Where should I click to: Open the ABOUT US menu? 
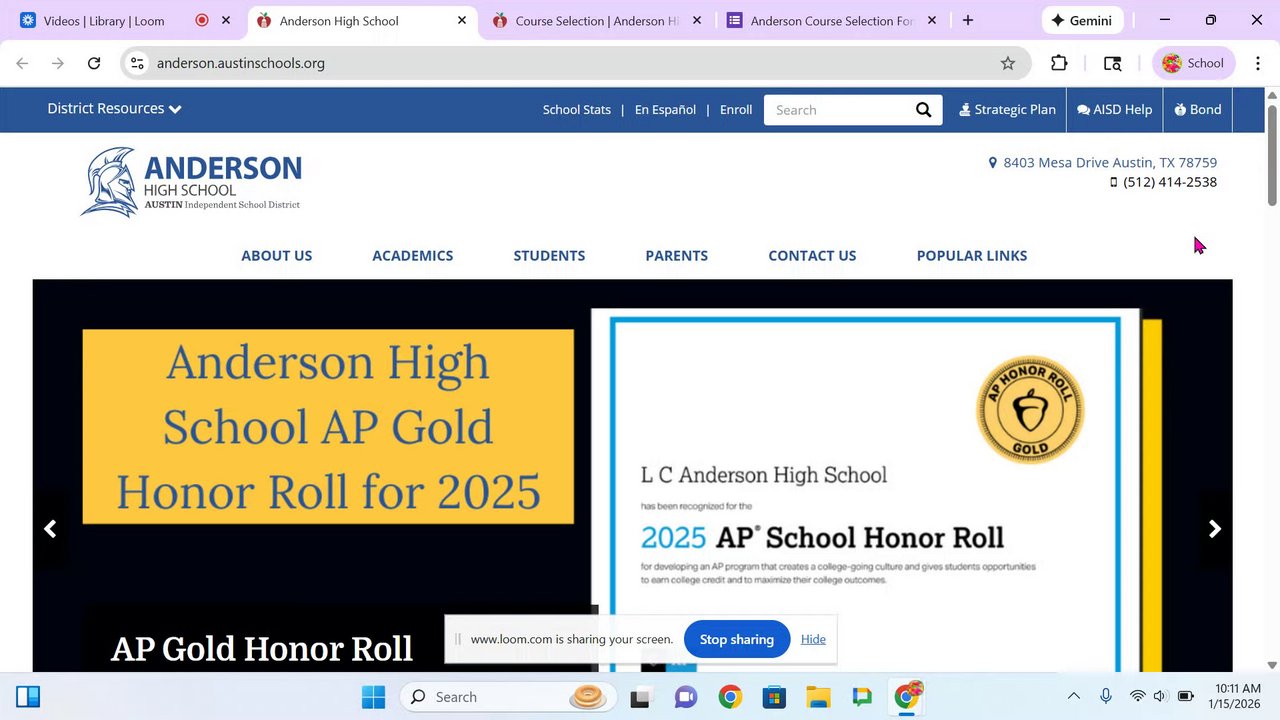point(277,256)
